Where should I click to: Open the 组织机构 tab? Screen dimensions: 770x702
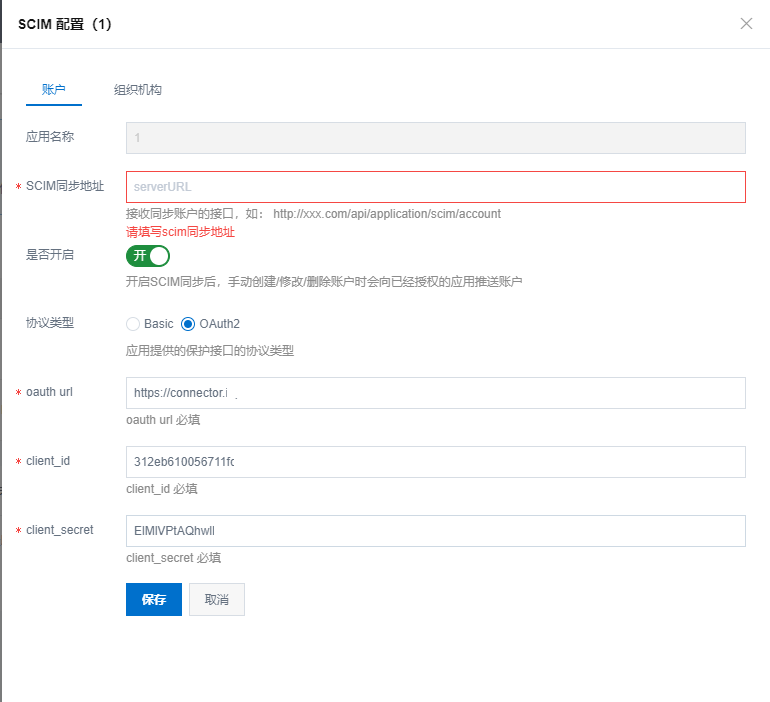point(138,90)
